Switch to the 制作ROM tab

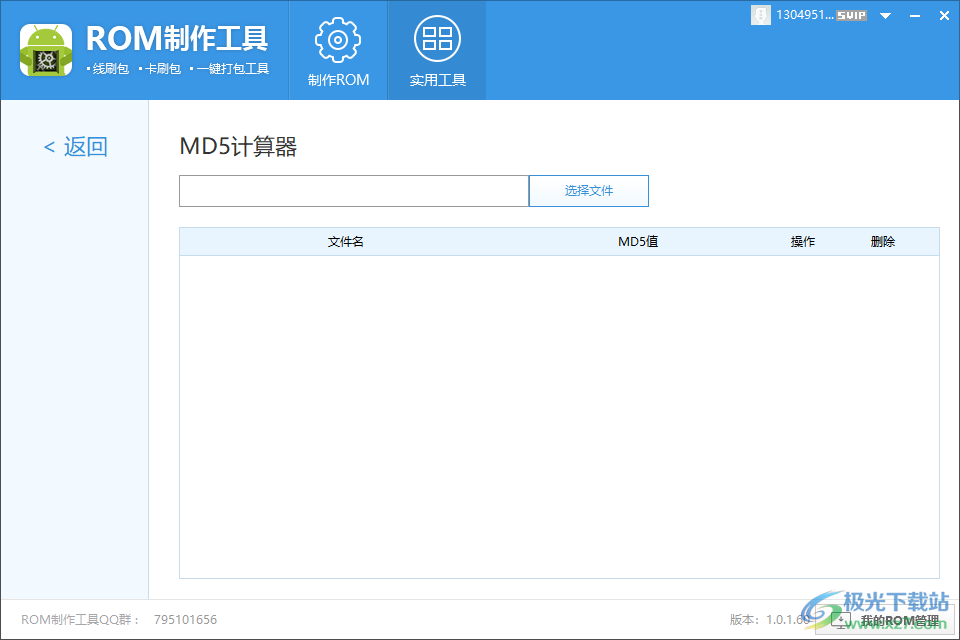[337, 50]
